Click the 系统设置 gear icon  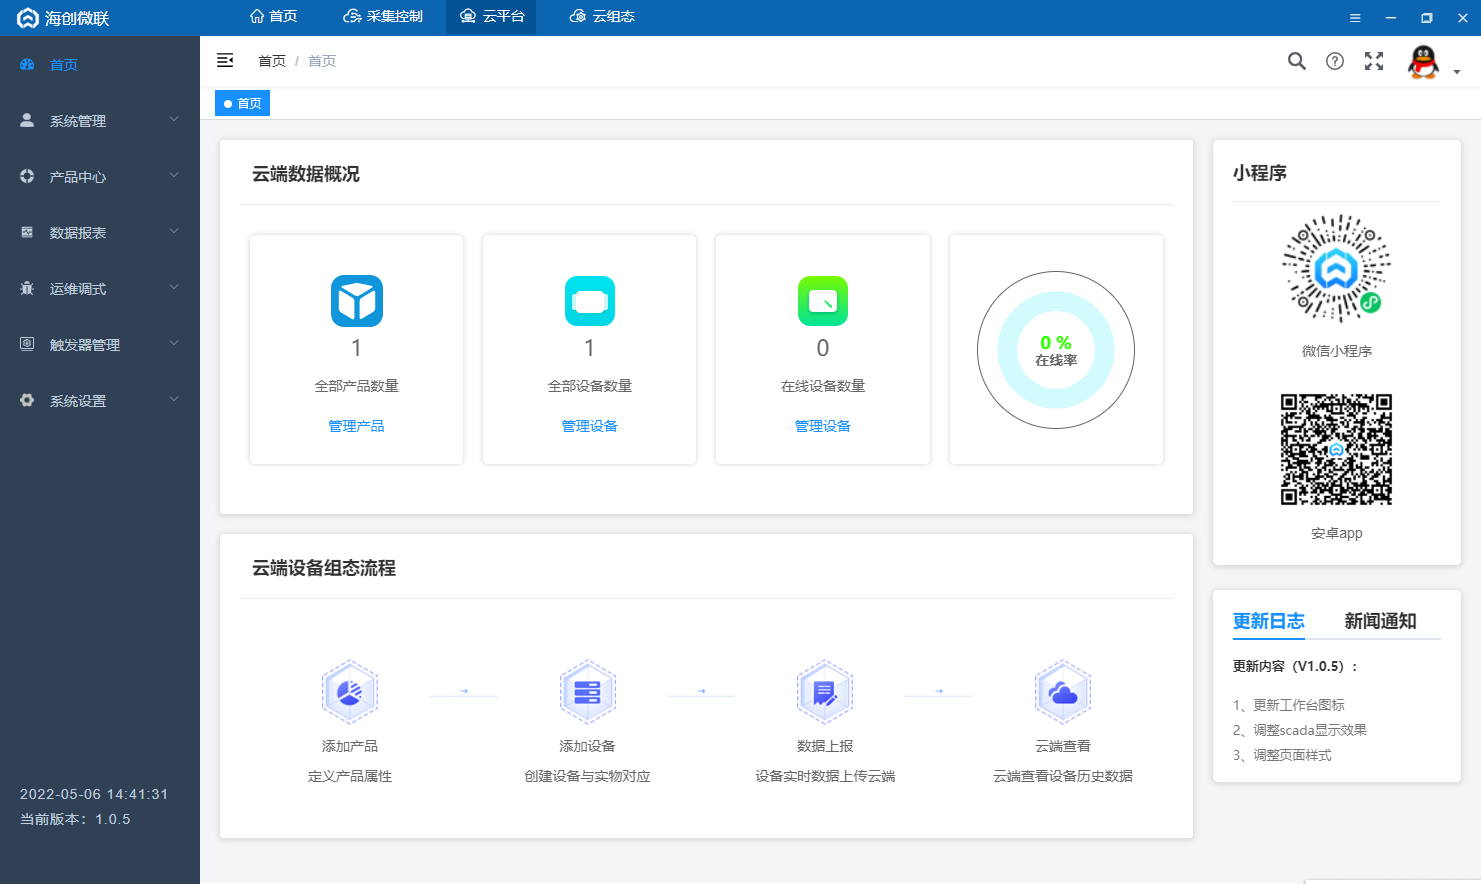27,400
